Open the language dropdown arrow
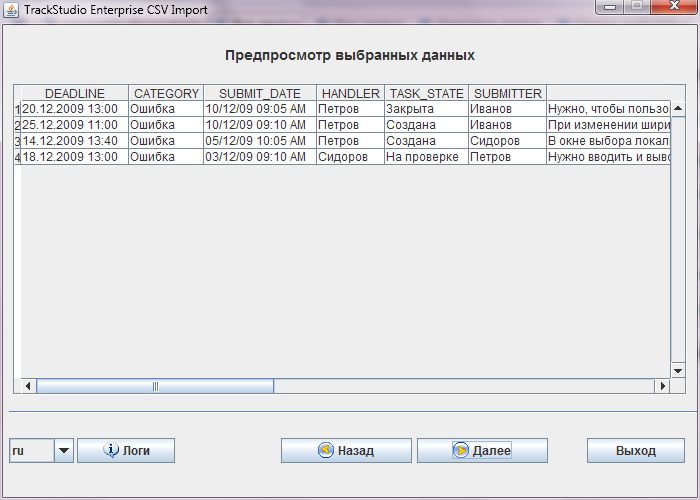 tap(64, 451)
